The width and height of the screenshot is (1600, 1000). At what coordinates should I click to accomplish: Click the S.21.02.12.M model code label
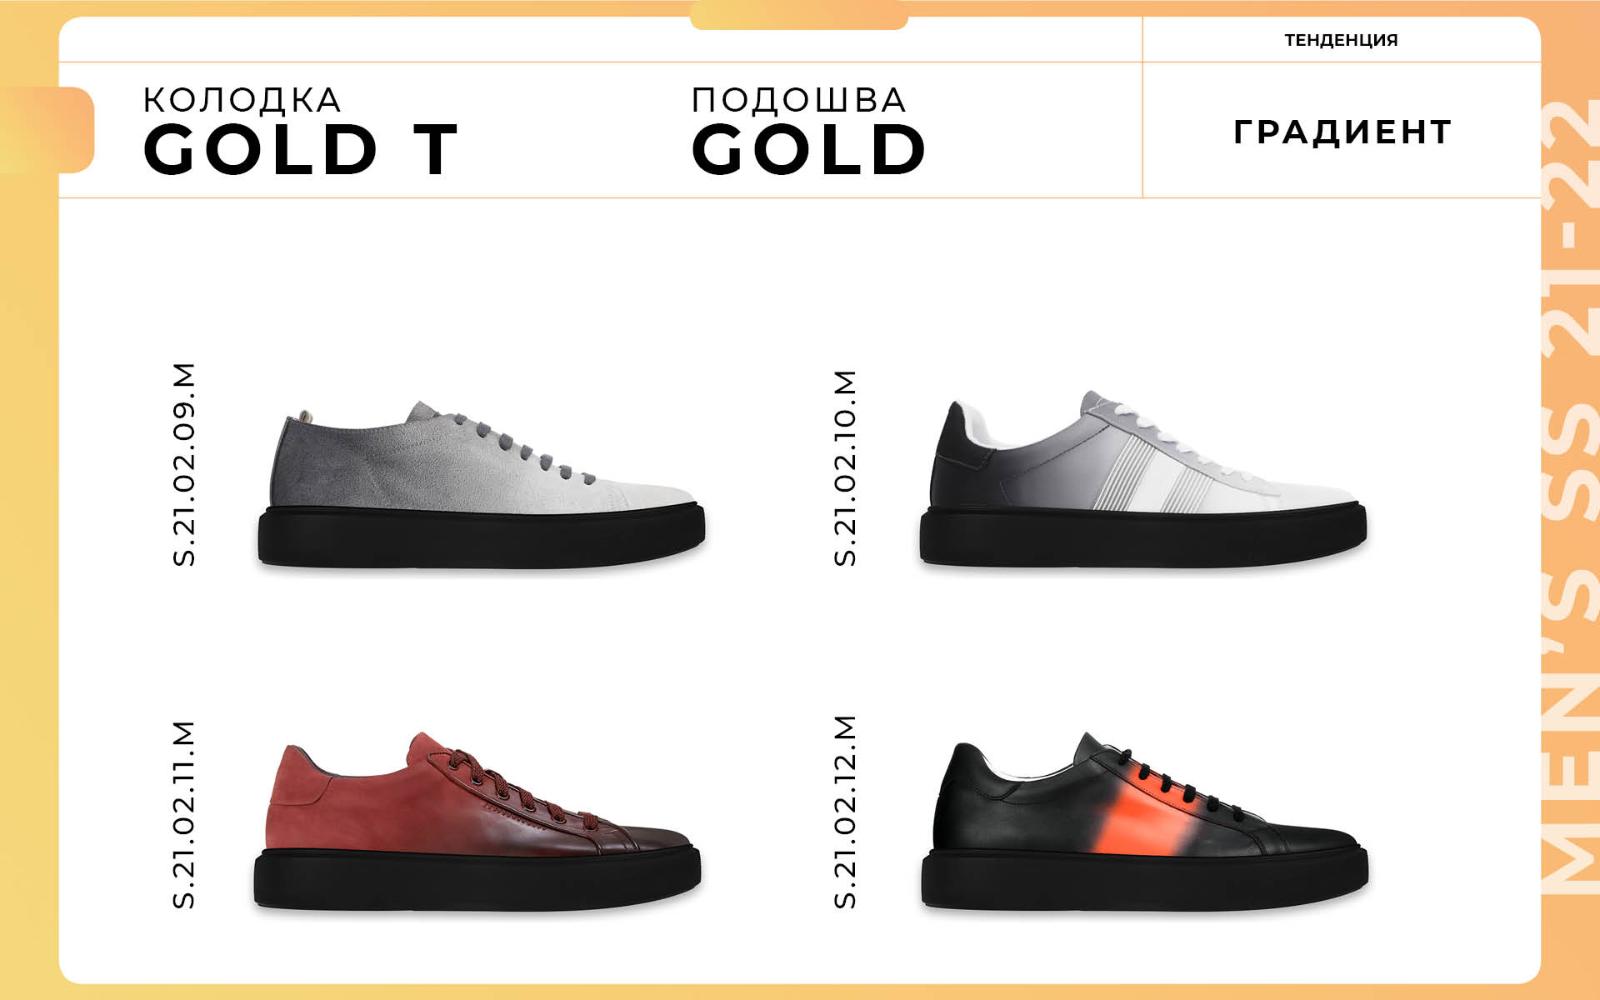point(845,812)
